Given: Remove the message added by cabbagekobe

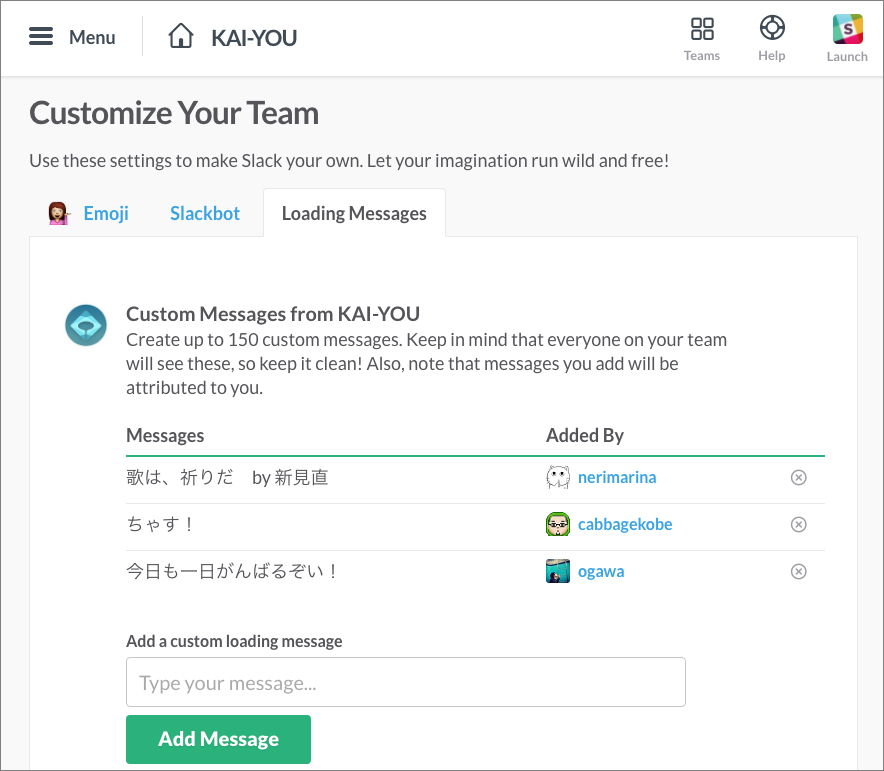Looking at the screenshot, I should click(798, 524).
